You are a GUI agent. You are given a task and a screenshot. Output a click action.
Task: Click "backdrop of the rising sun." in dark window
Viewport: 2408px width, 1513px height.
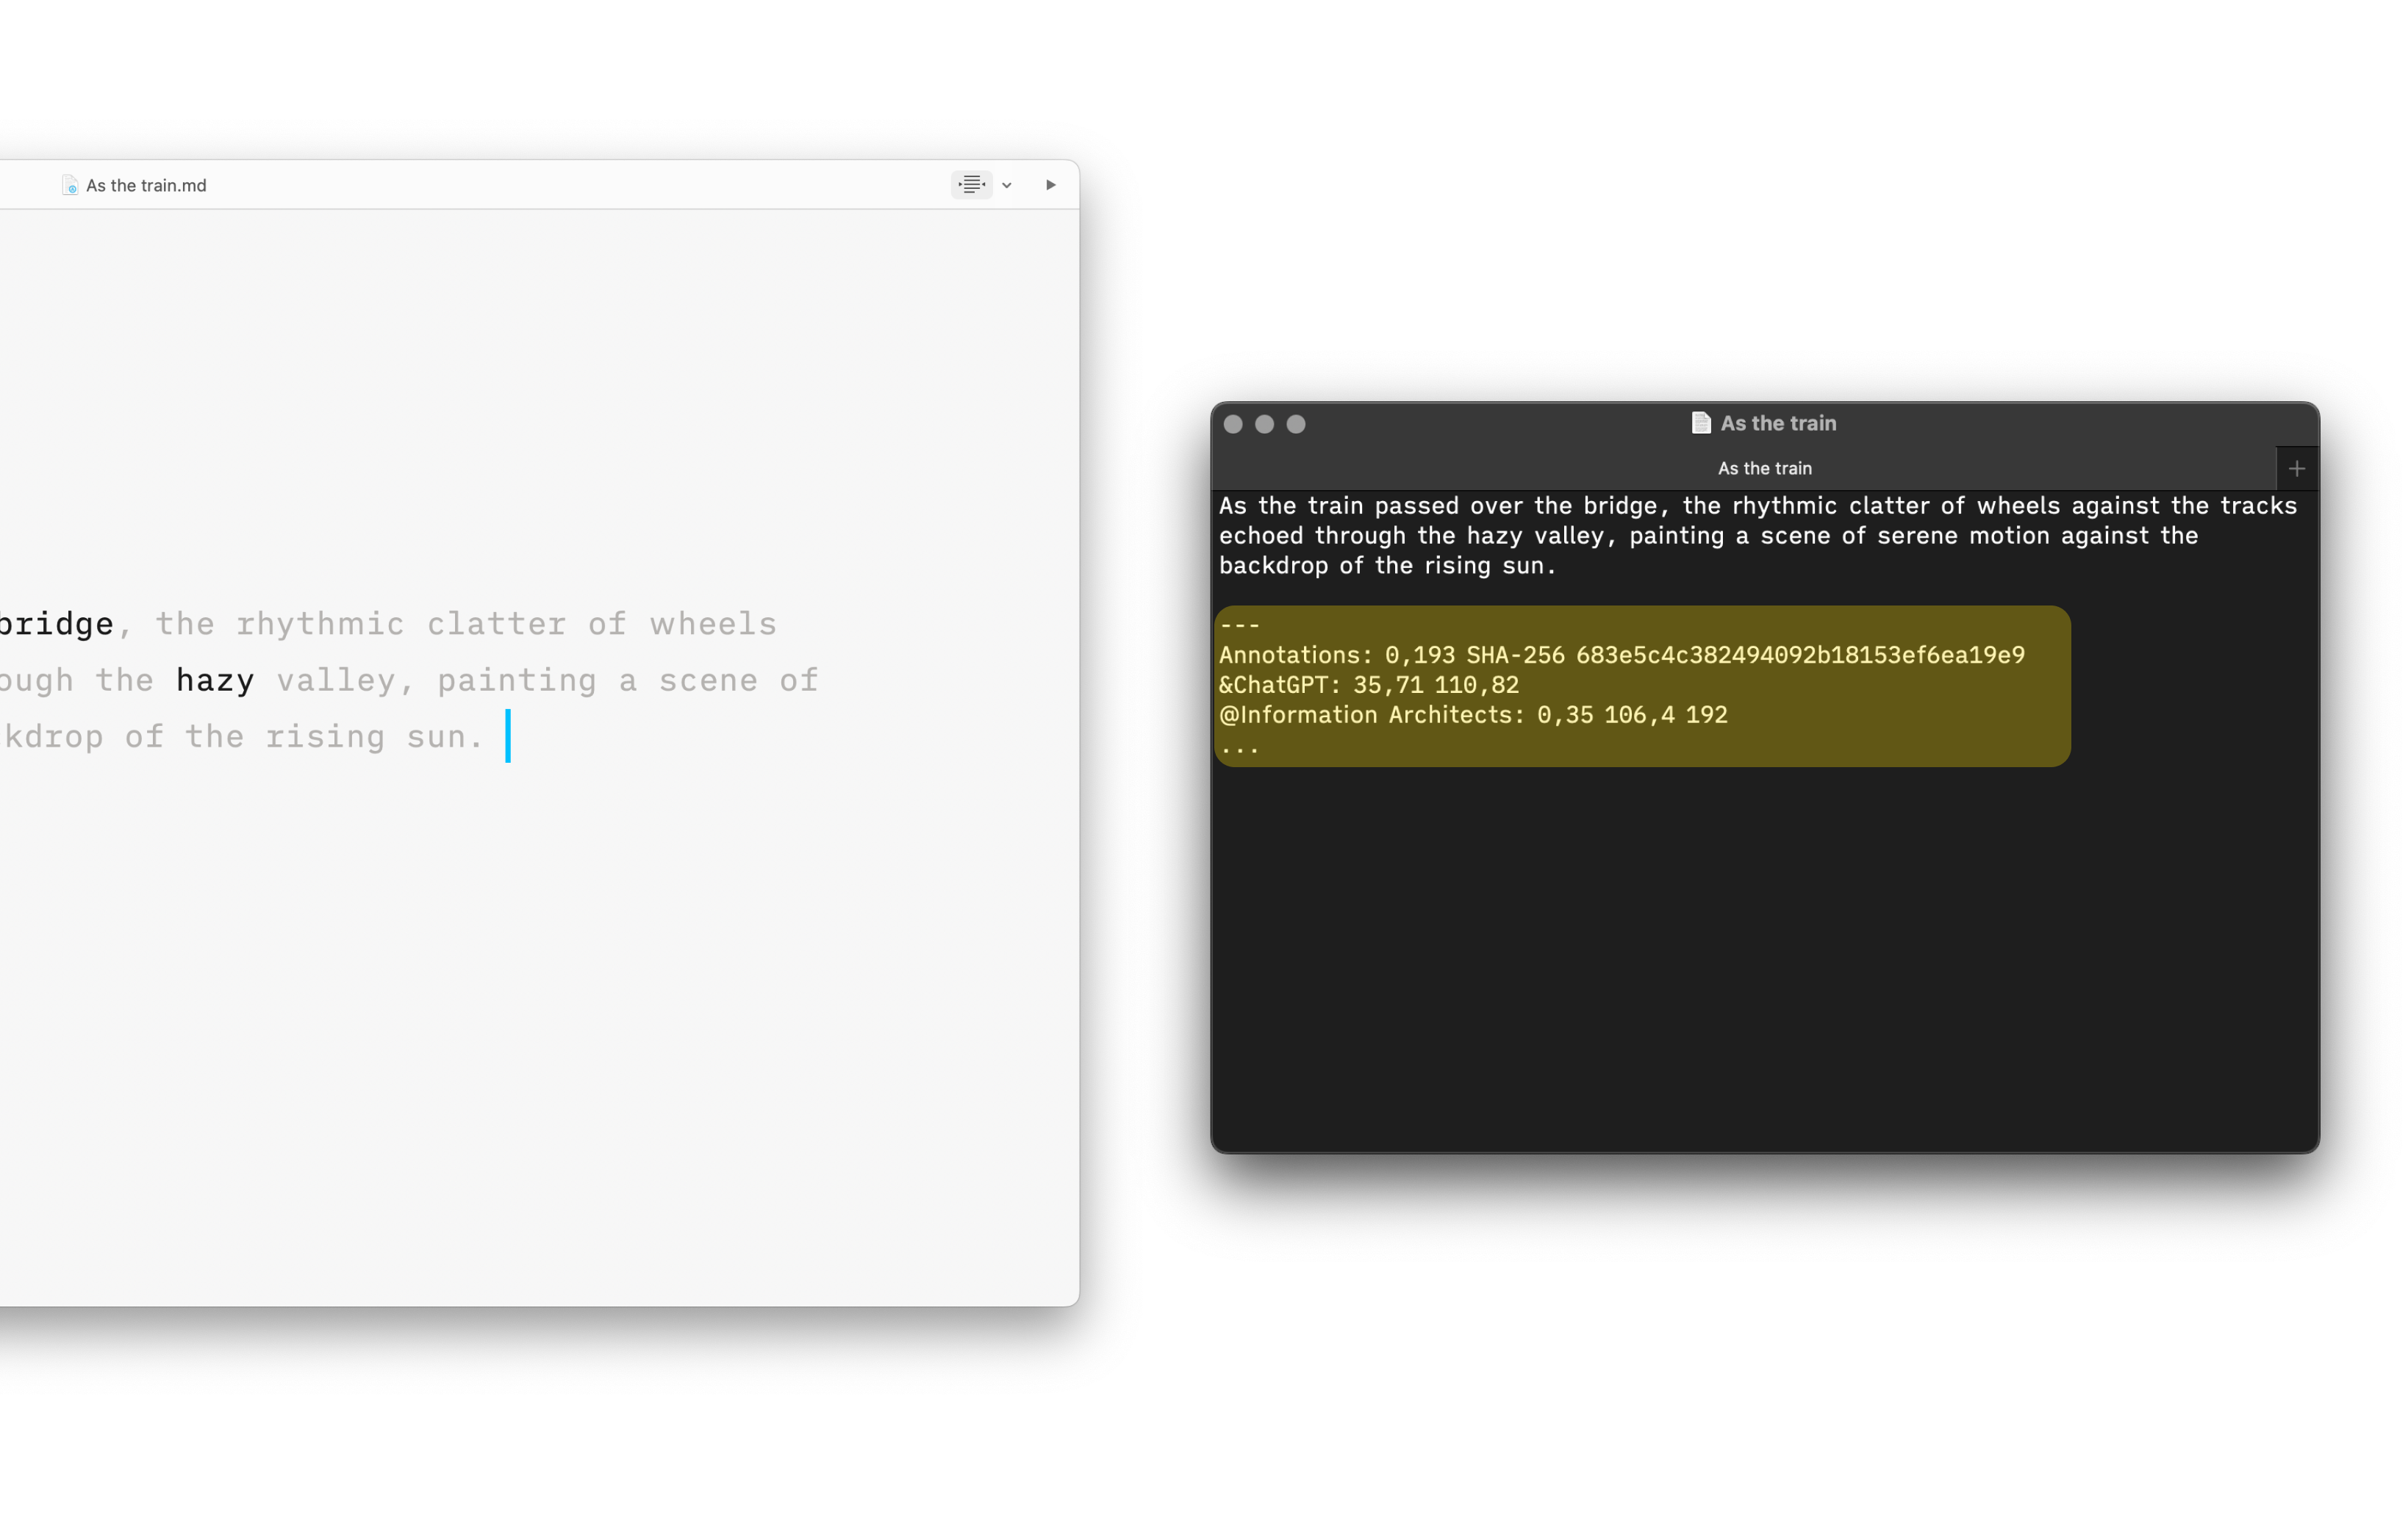[x=1387, y=566]
